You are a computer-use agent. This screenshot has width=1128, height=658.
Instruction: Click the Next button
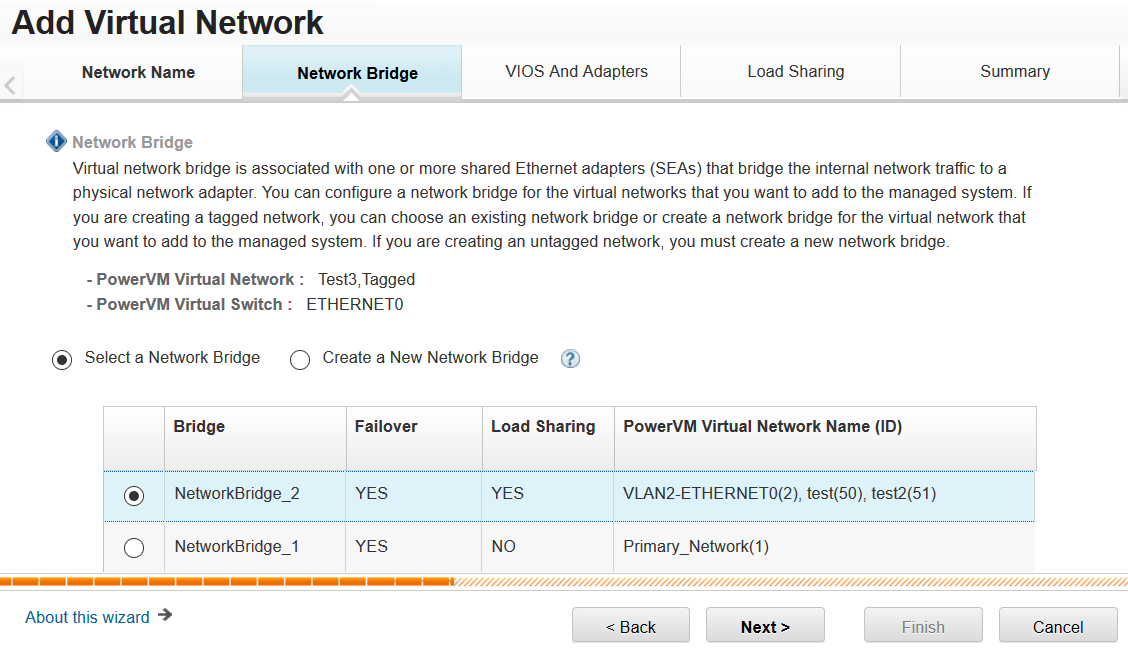pos(765,626)
